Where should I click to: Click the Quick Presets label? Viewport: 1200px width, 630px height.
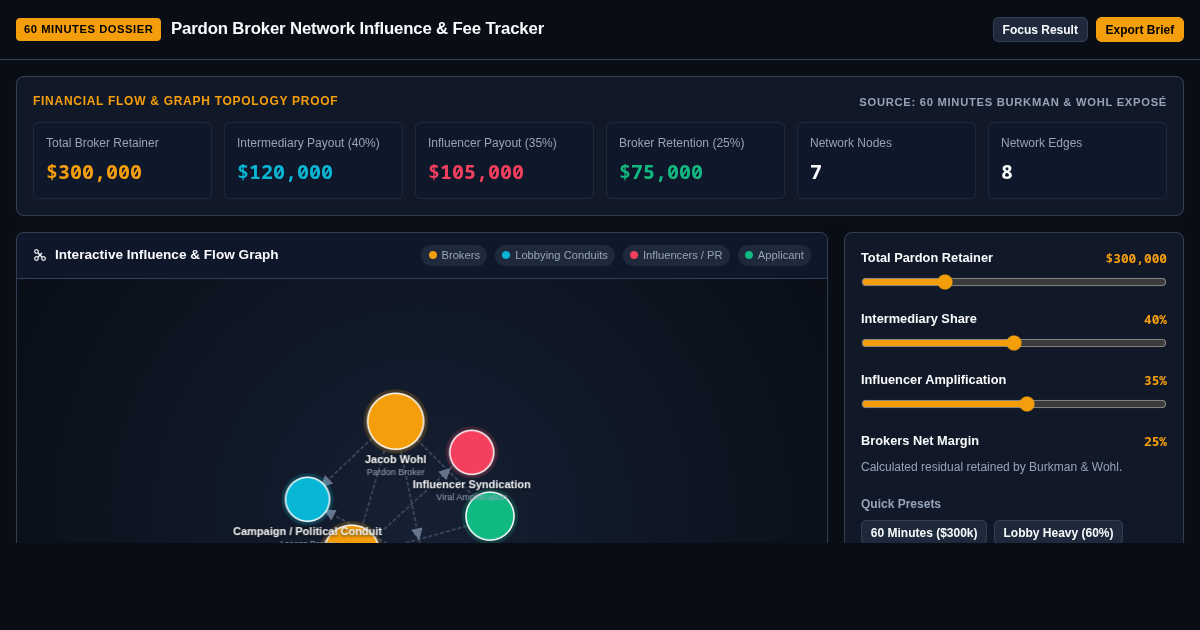(901, 504)
